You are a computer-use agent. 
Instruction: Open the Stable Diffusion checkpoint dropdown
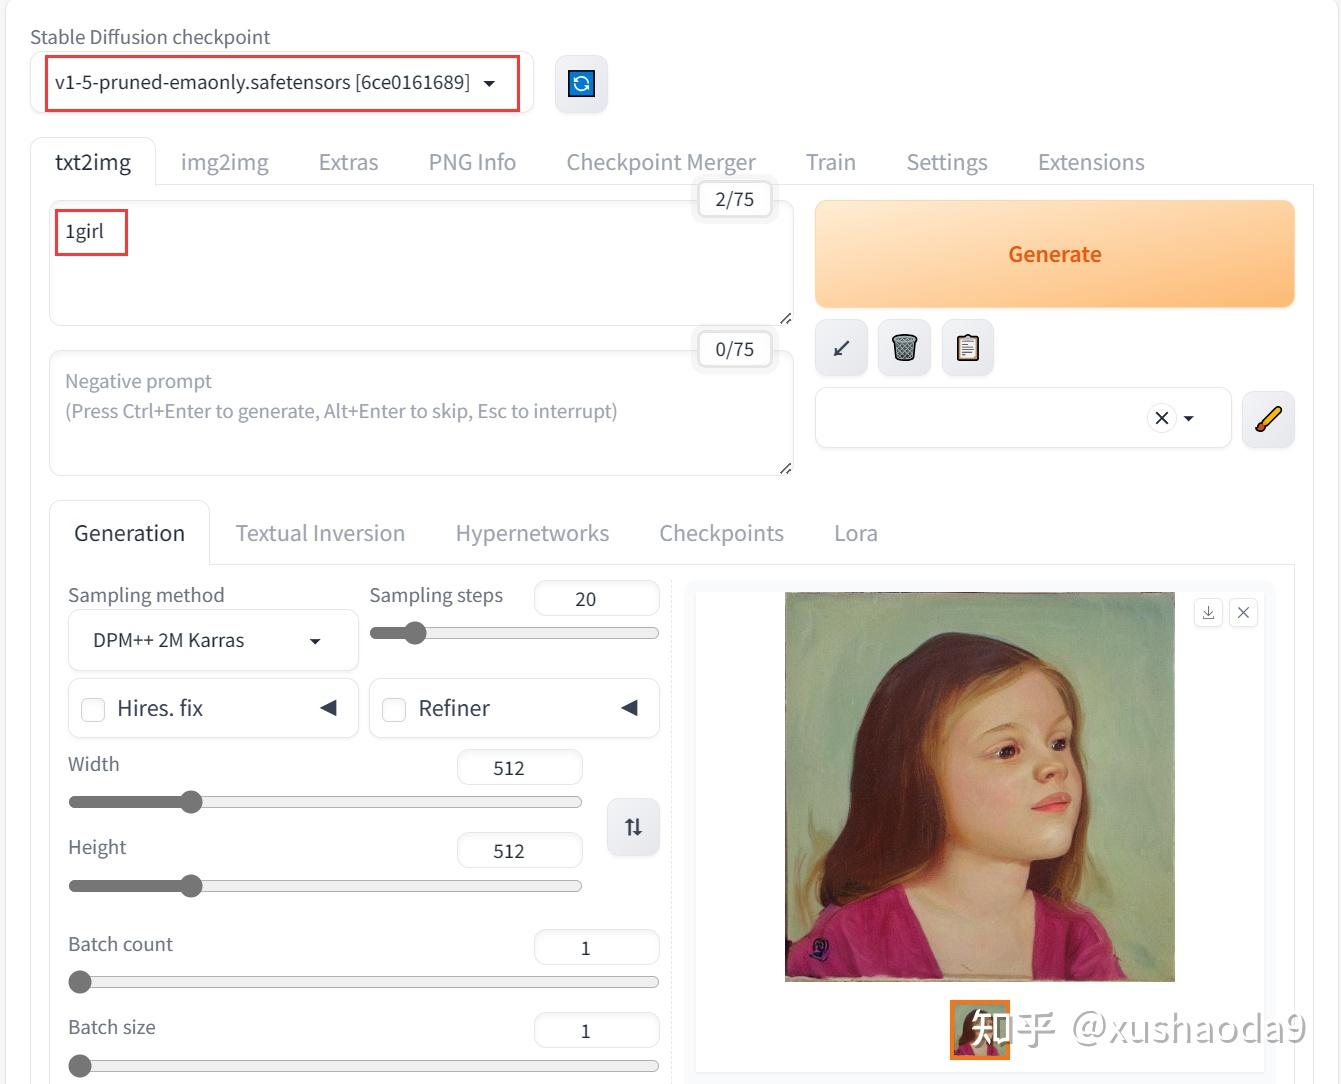tap(281, 83)
